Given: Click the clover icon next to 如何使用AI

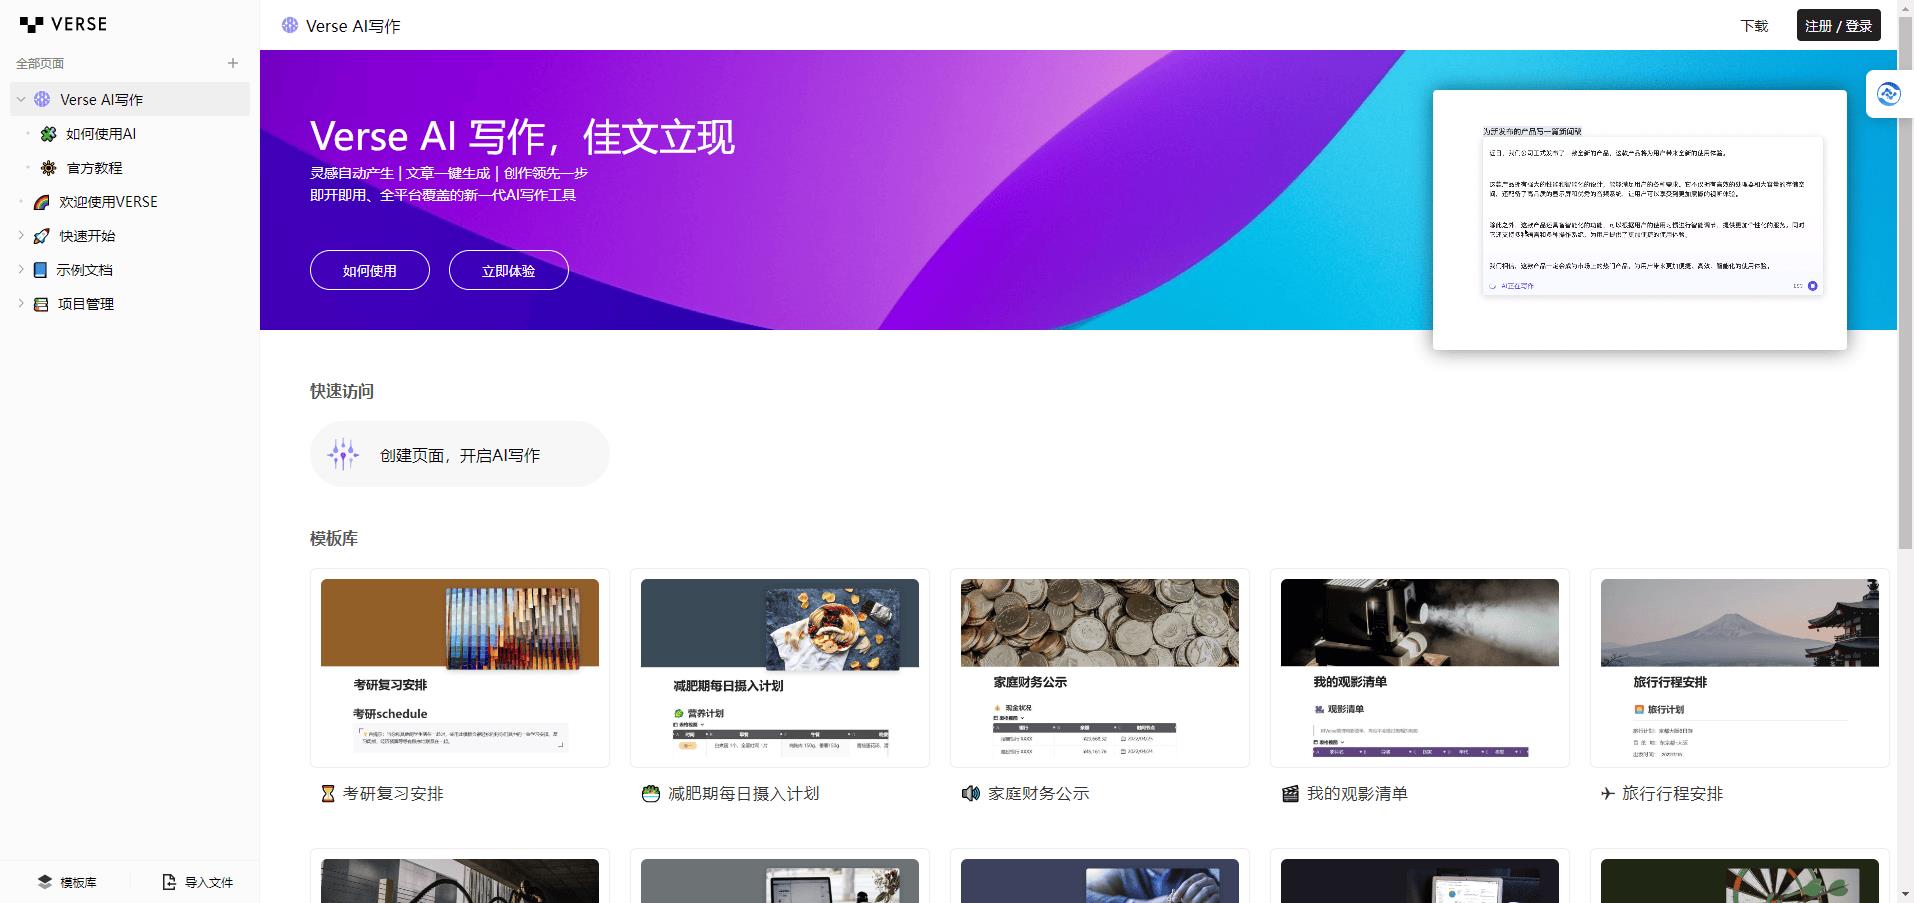Looking at the screenshot, I should [x=48, y=134].
